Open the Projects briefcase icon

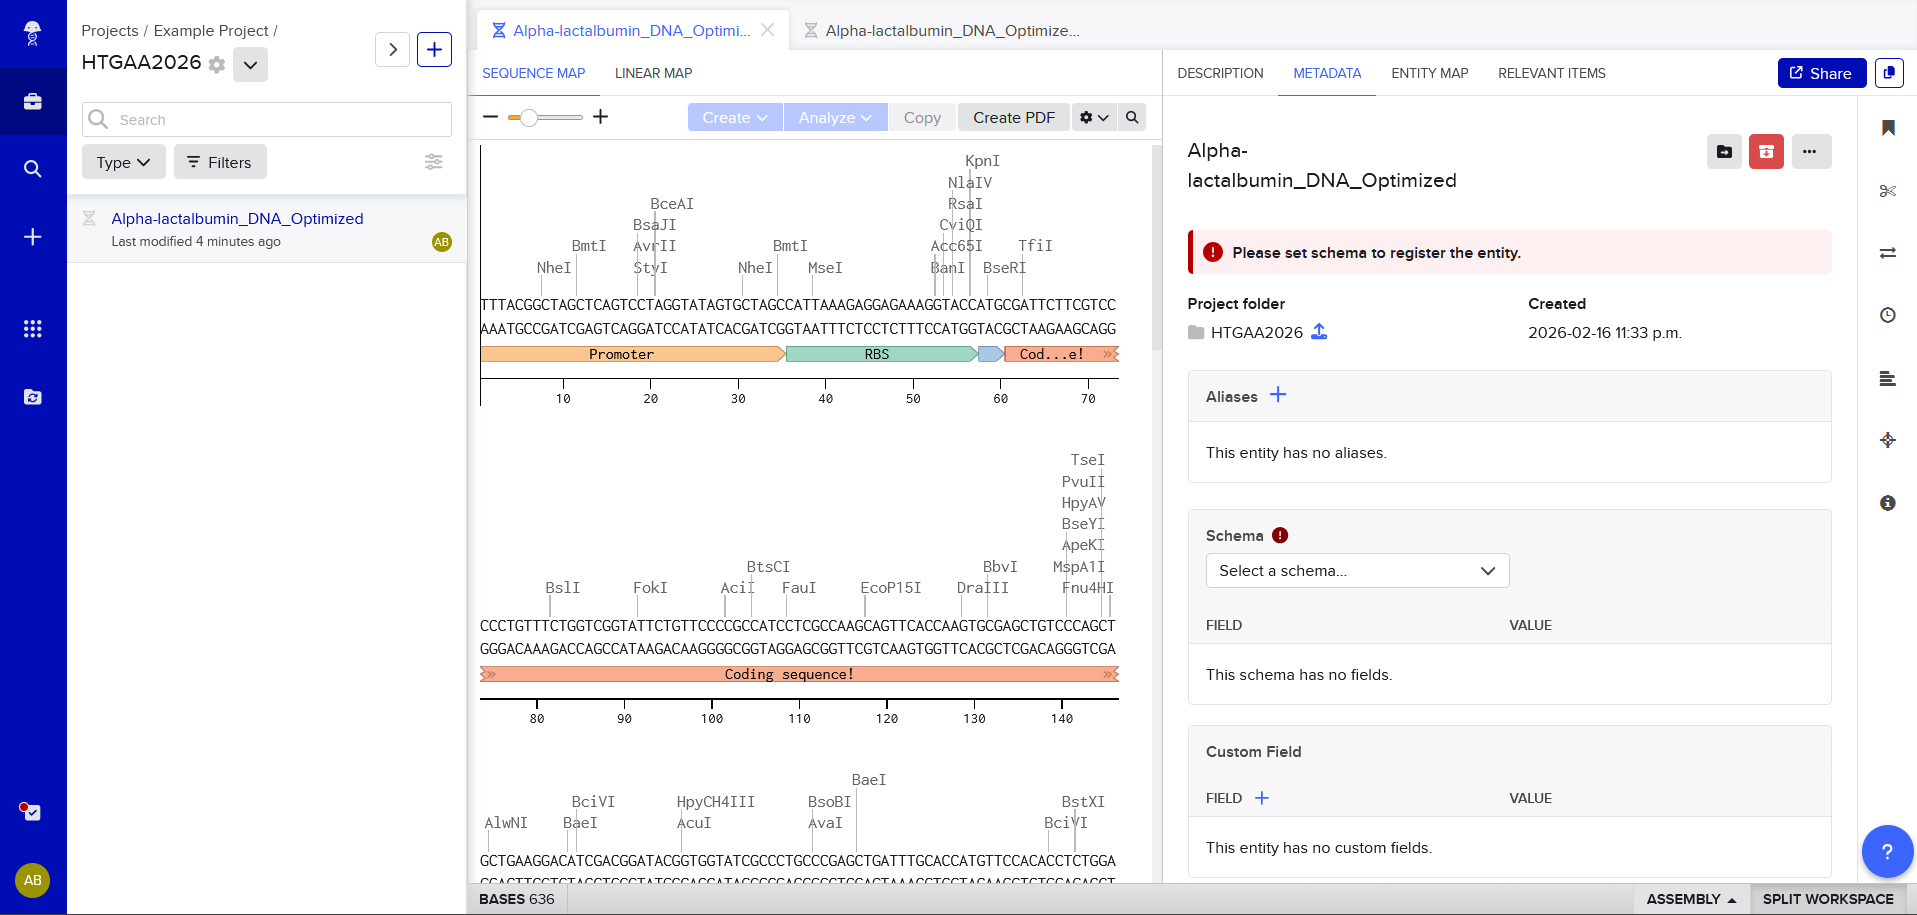pos(33,101)
